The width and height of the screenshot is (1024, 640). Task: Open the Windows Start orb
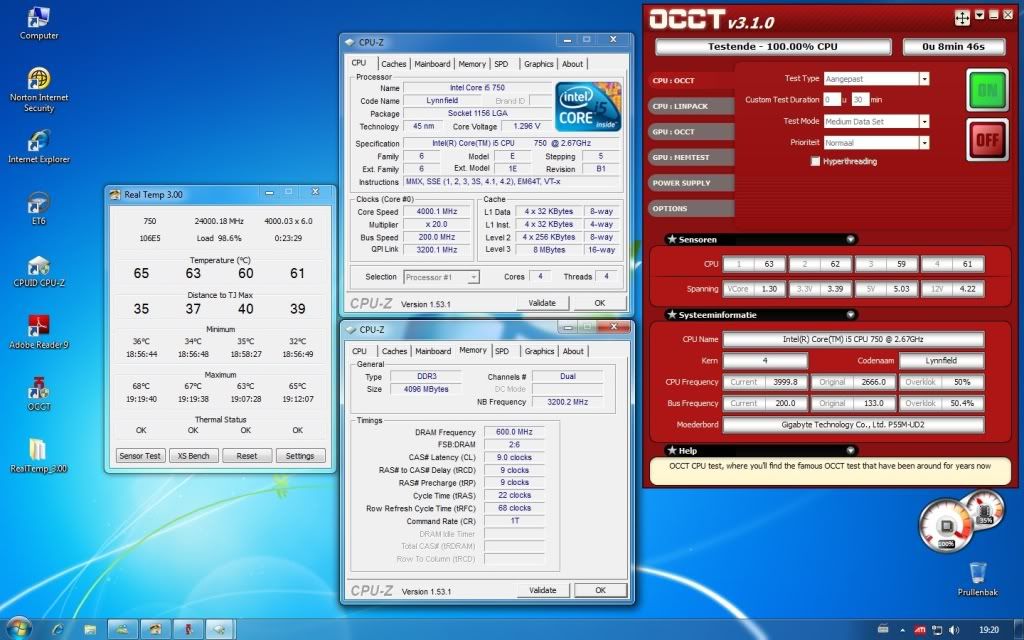19,628
